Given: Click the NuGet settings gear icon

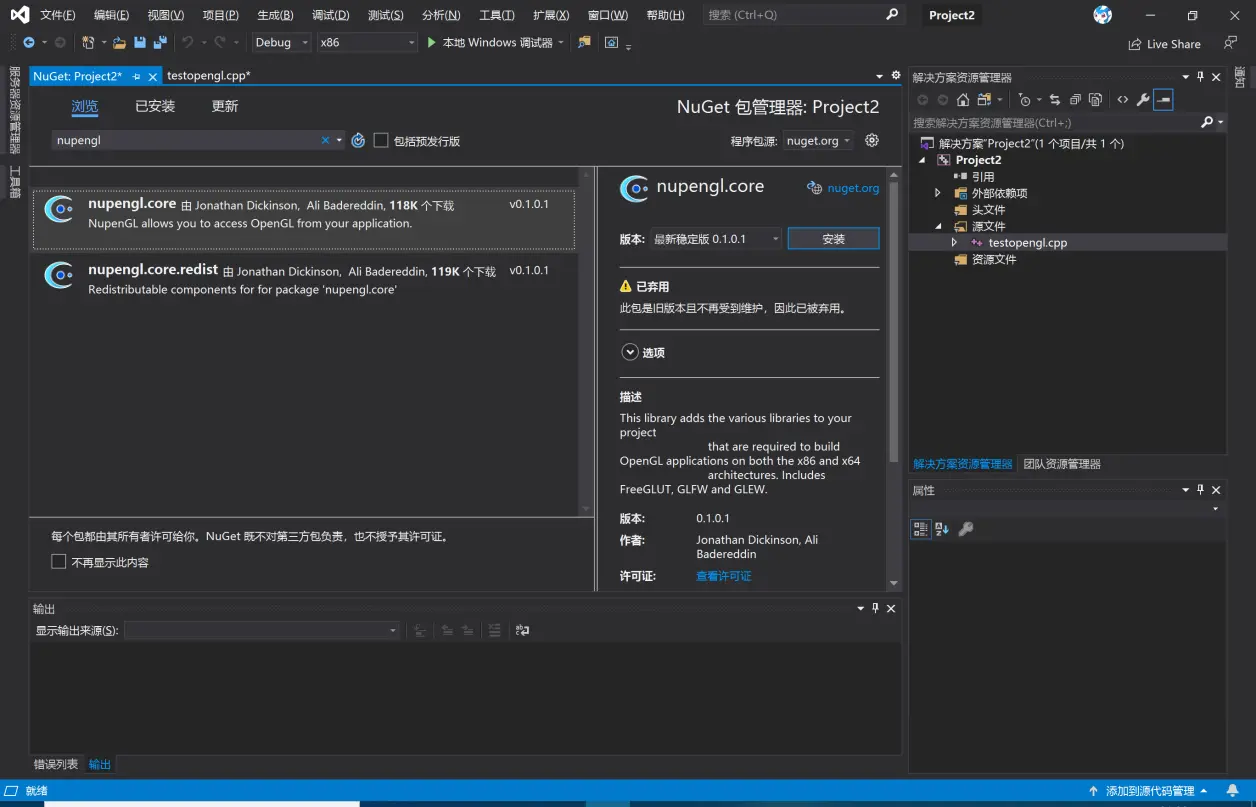Looking at the screenshot, I should (872, 141).
